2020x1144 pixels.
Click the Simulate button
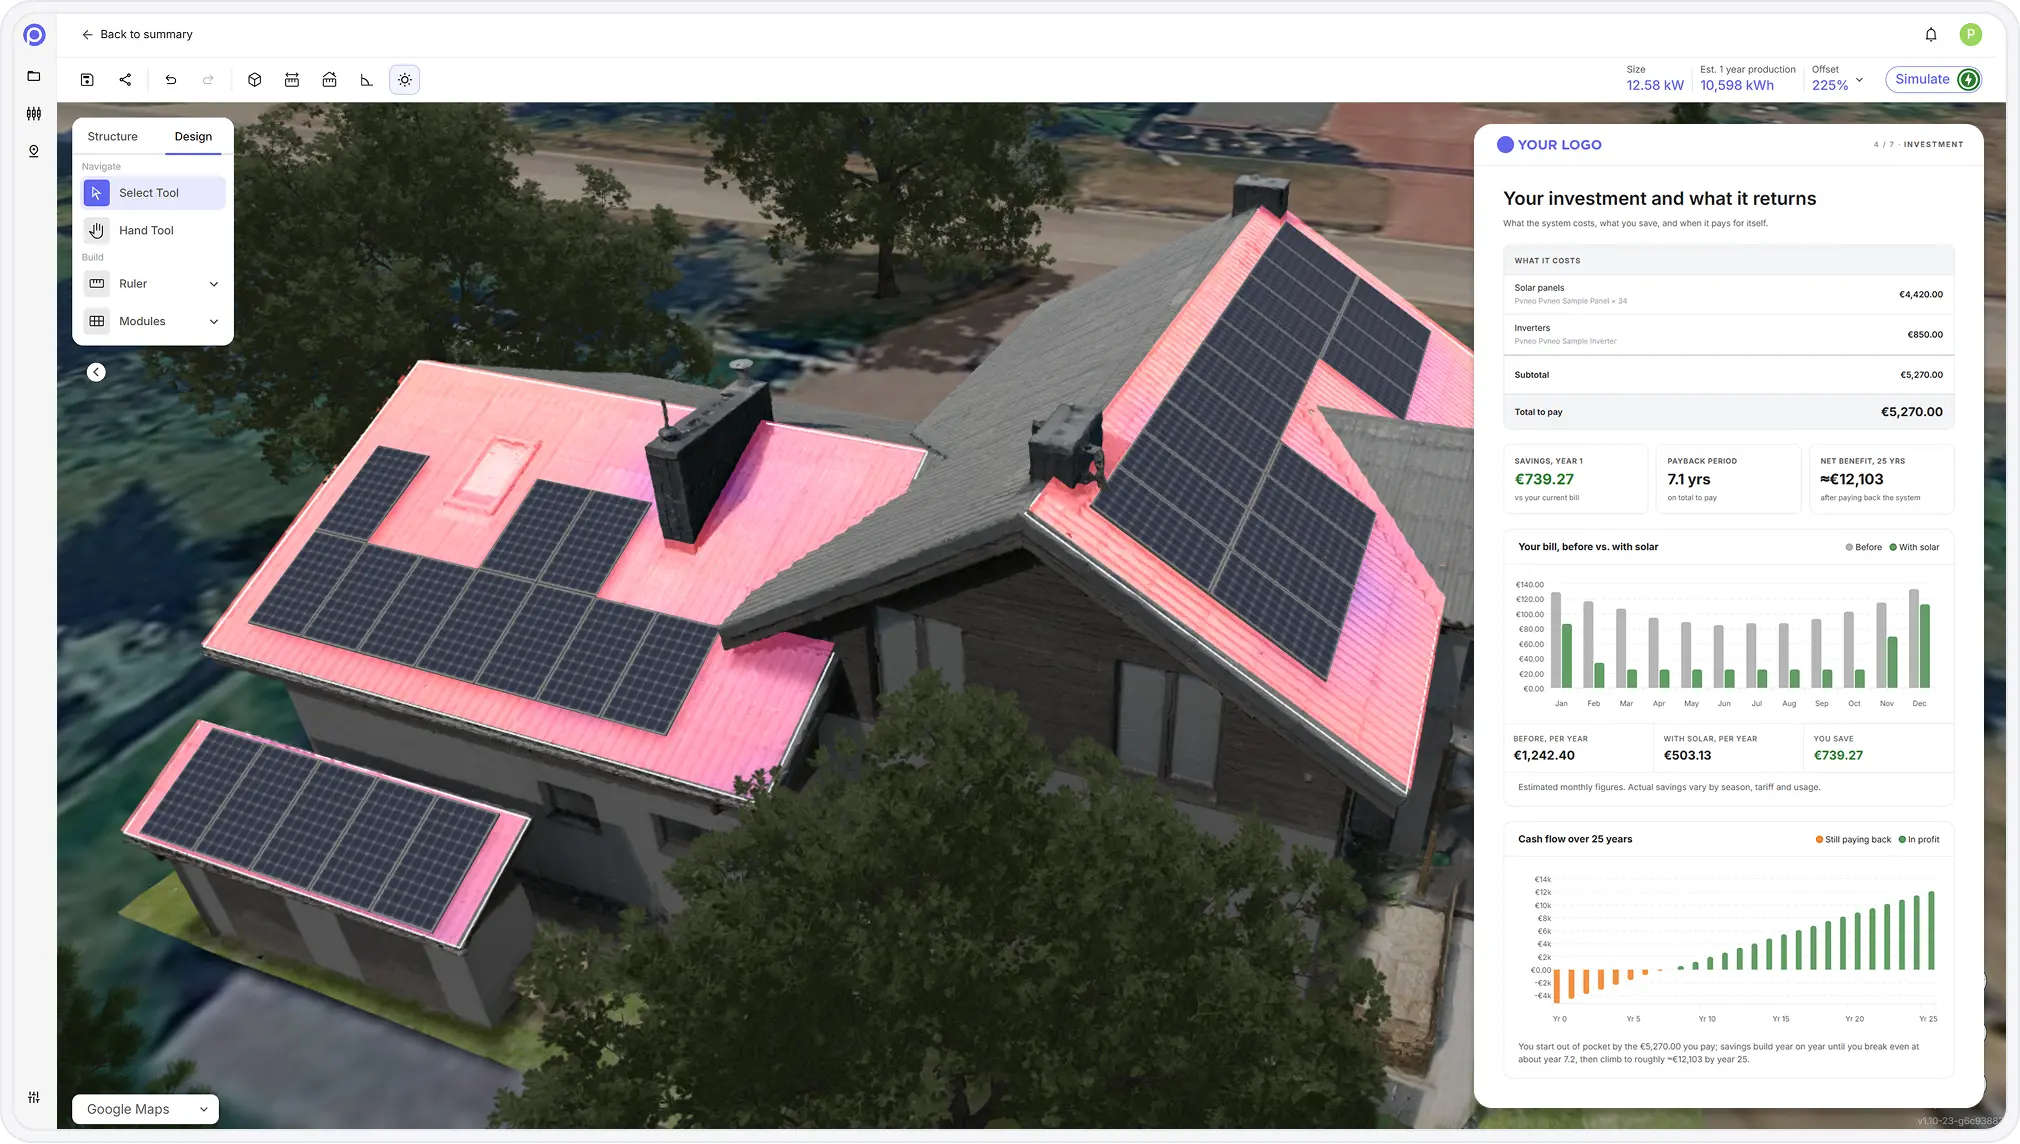coord(1934,80)
